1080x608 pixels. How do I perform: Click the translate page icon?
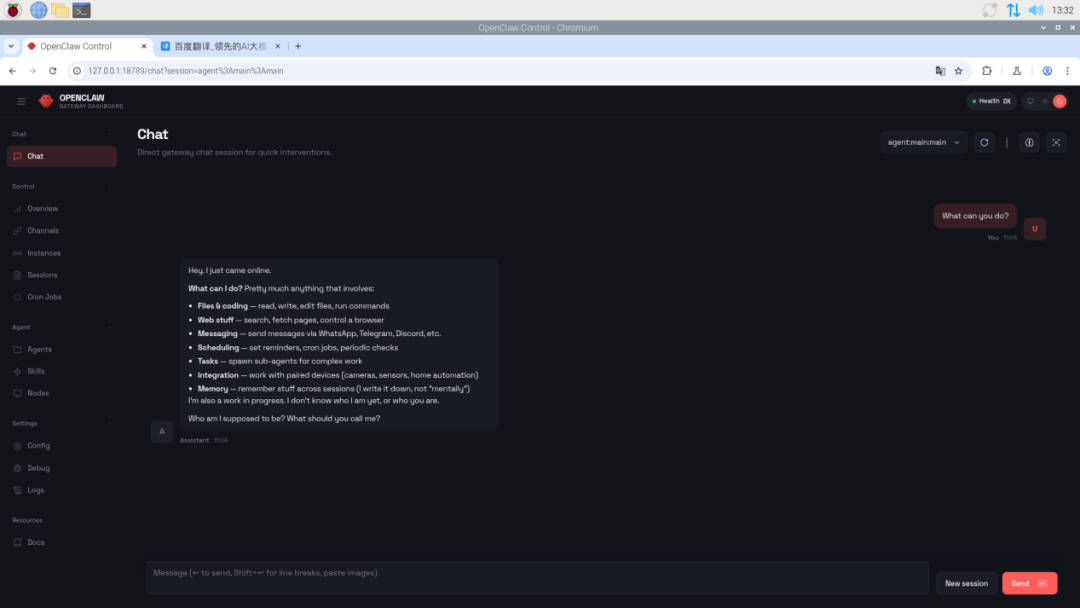click(x=940, y=71)
